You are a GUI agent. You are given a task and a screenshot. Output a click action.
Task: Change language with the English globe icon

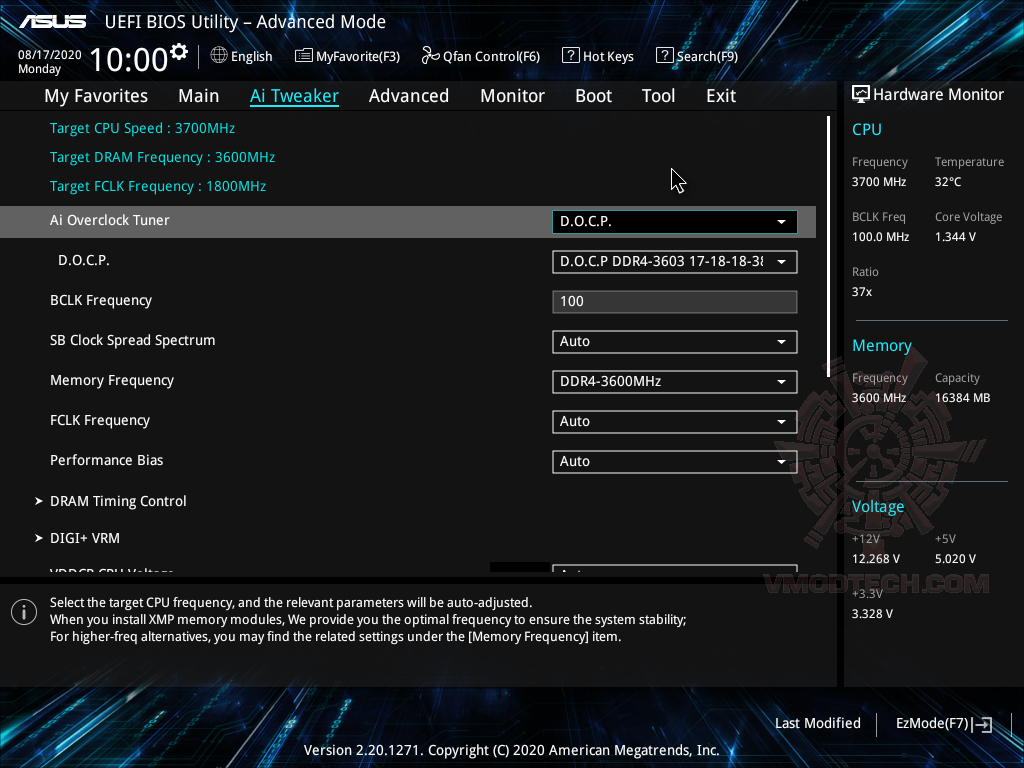221,56
